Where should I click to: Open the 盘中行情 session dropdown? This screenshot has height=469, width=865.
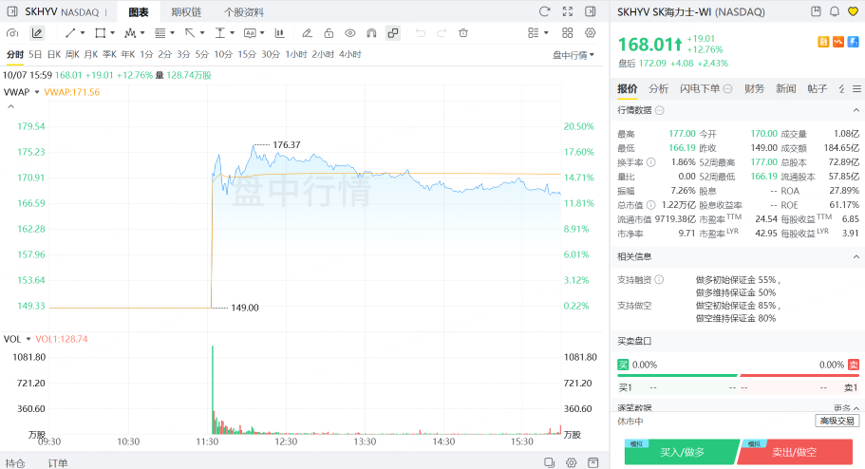(574, 55)
